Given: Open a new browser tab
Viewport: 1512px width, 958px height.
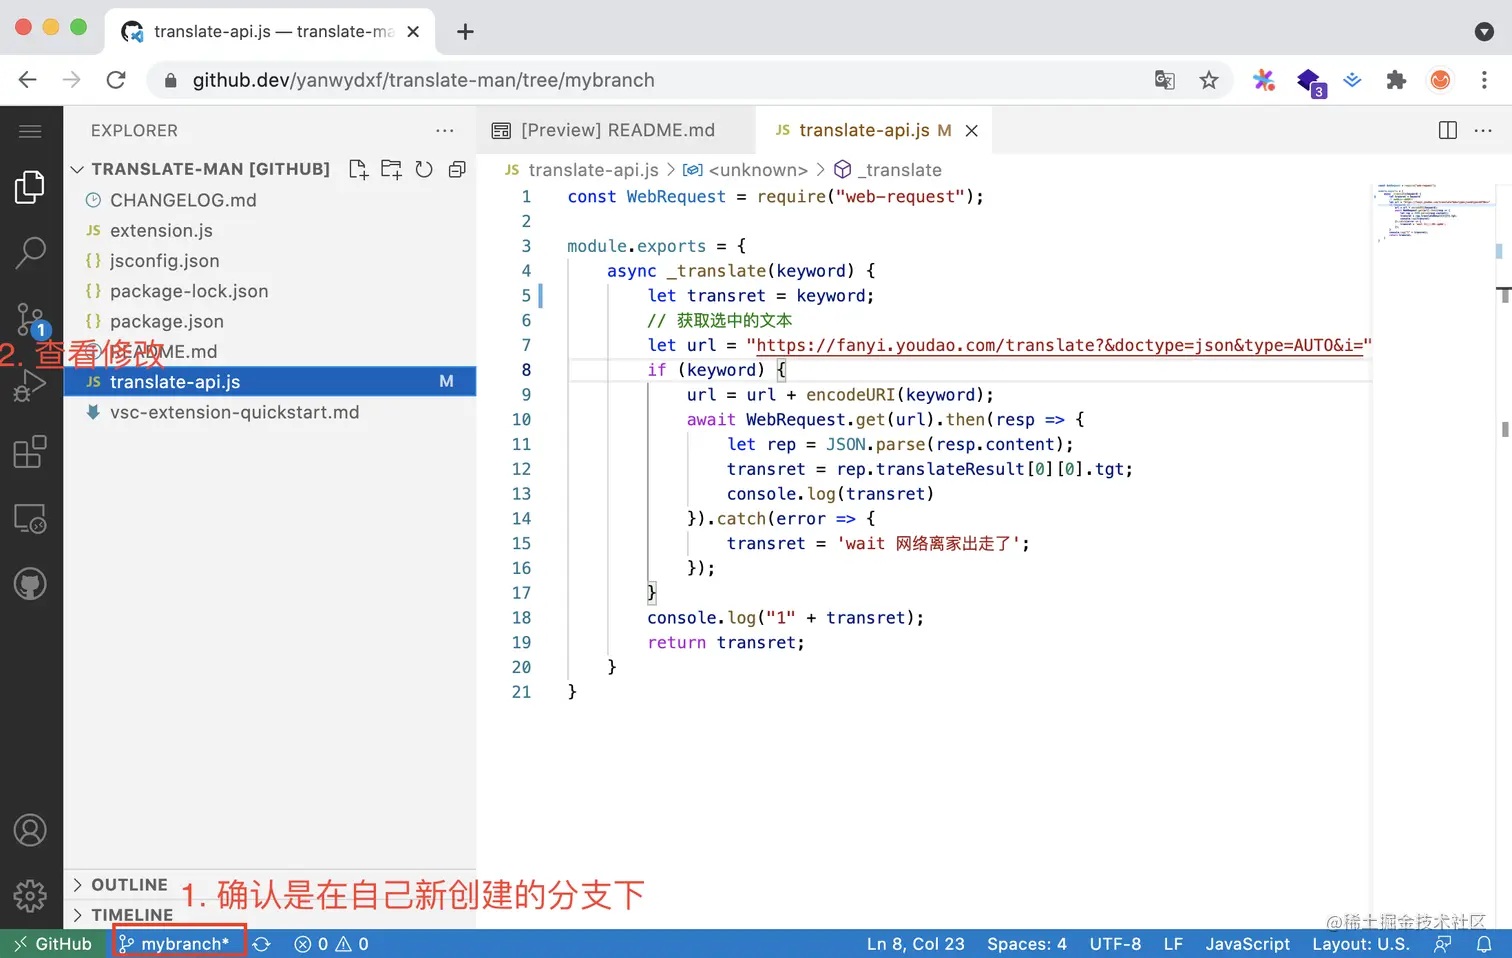Looking at the screenshot, I should pyautogui.click(x=465, y=32).
